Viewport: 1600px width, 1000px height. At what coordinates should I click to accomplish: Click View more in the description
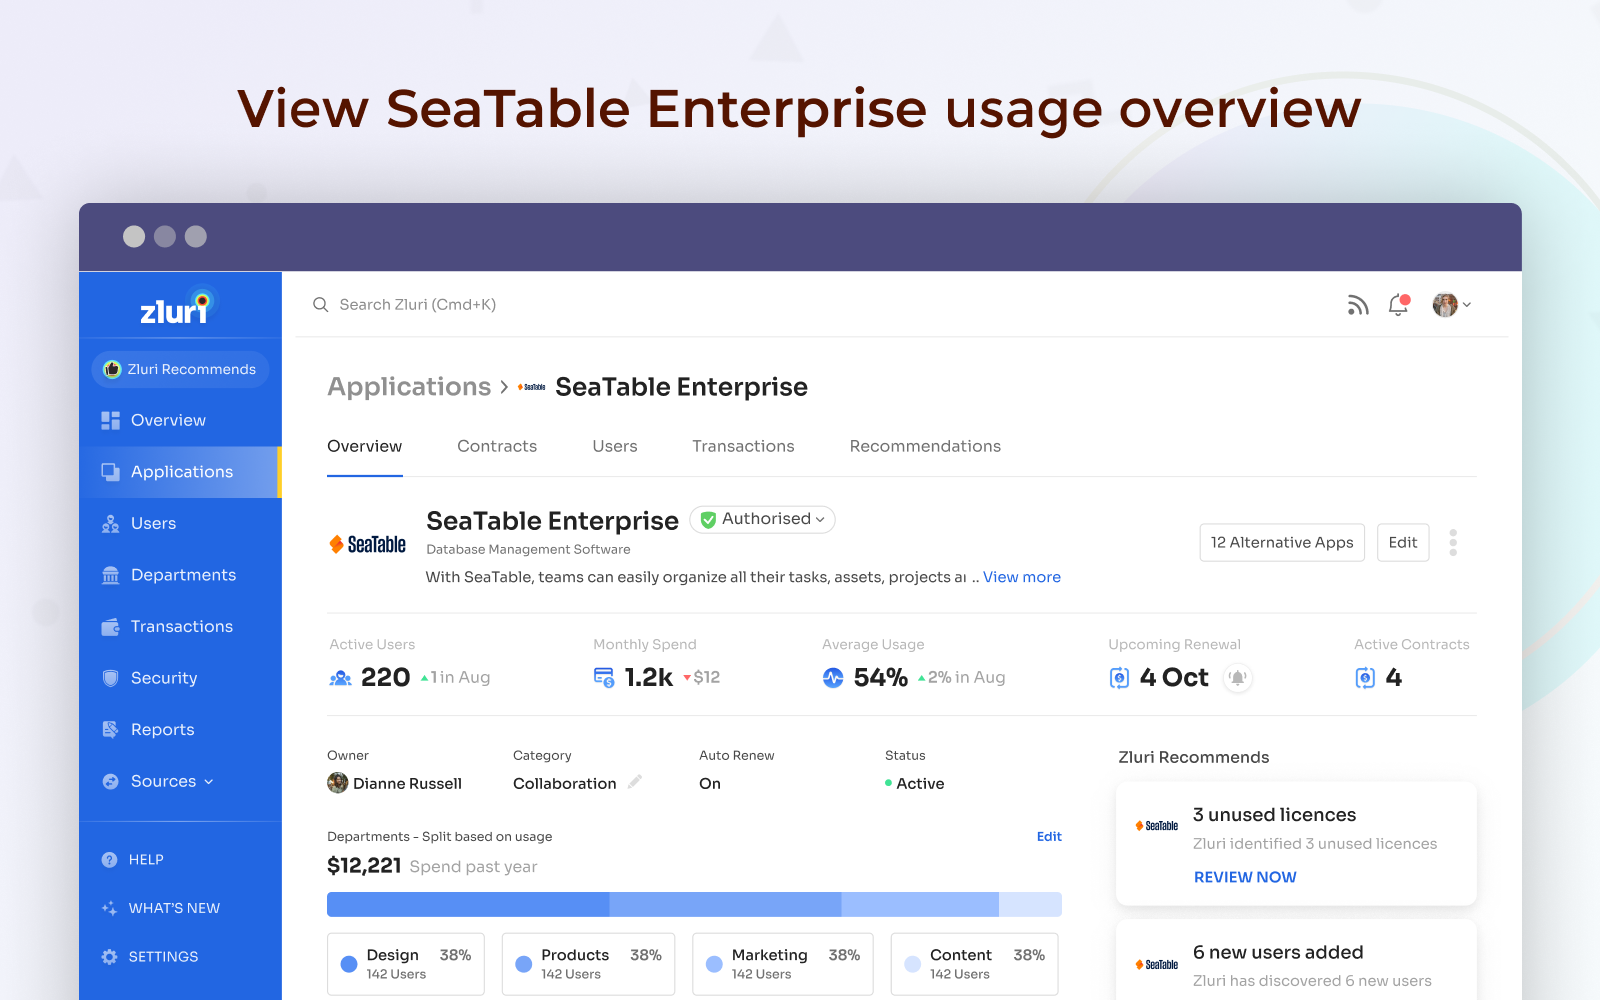tap(1021, 577)
